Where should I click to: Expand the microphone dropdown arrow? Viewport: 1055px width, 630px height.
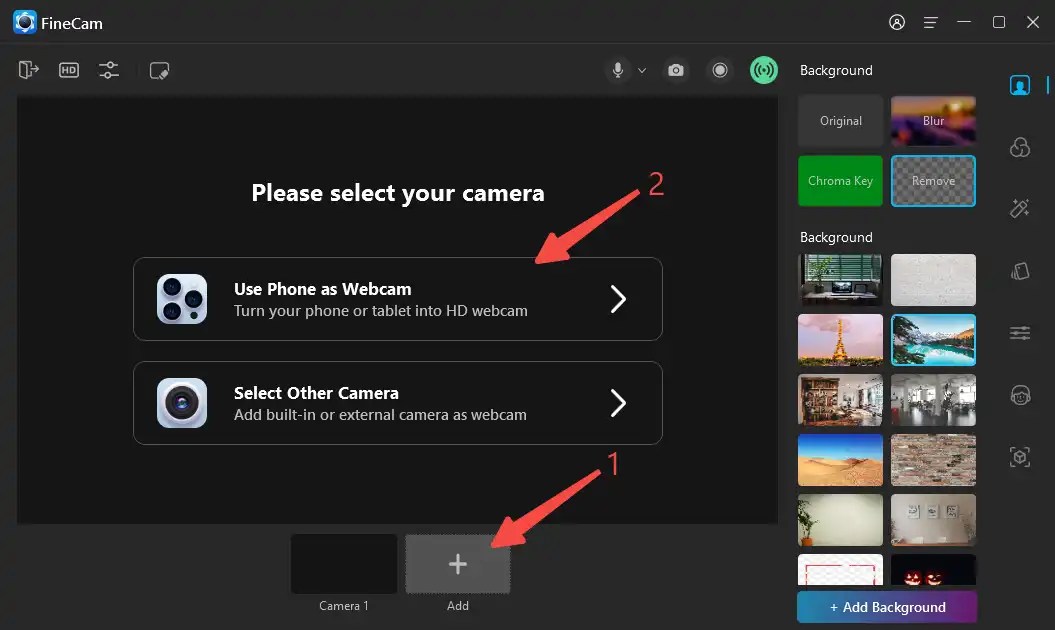[x=642, y=71]
